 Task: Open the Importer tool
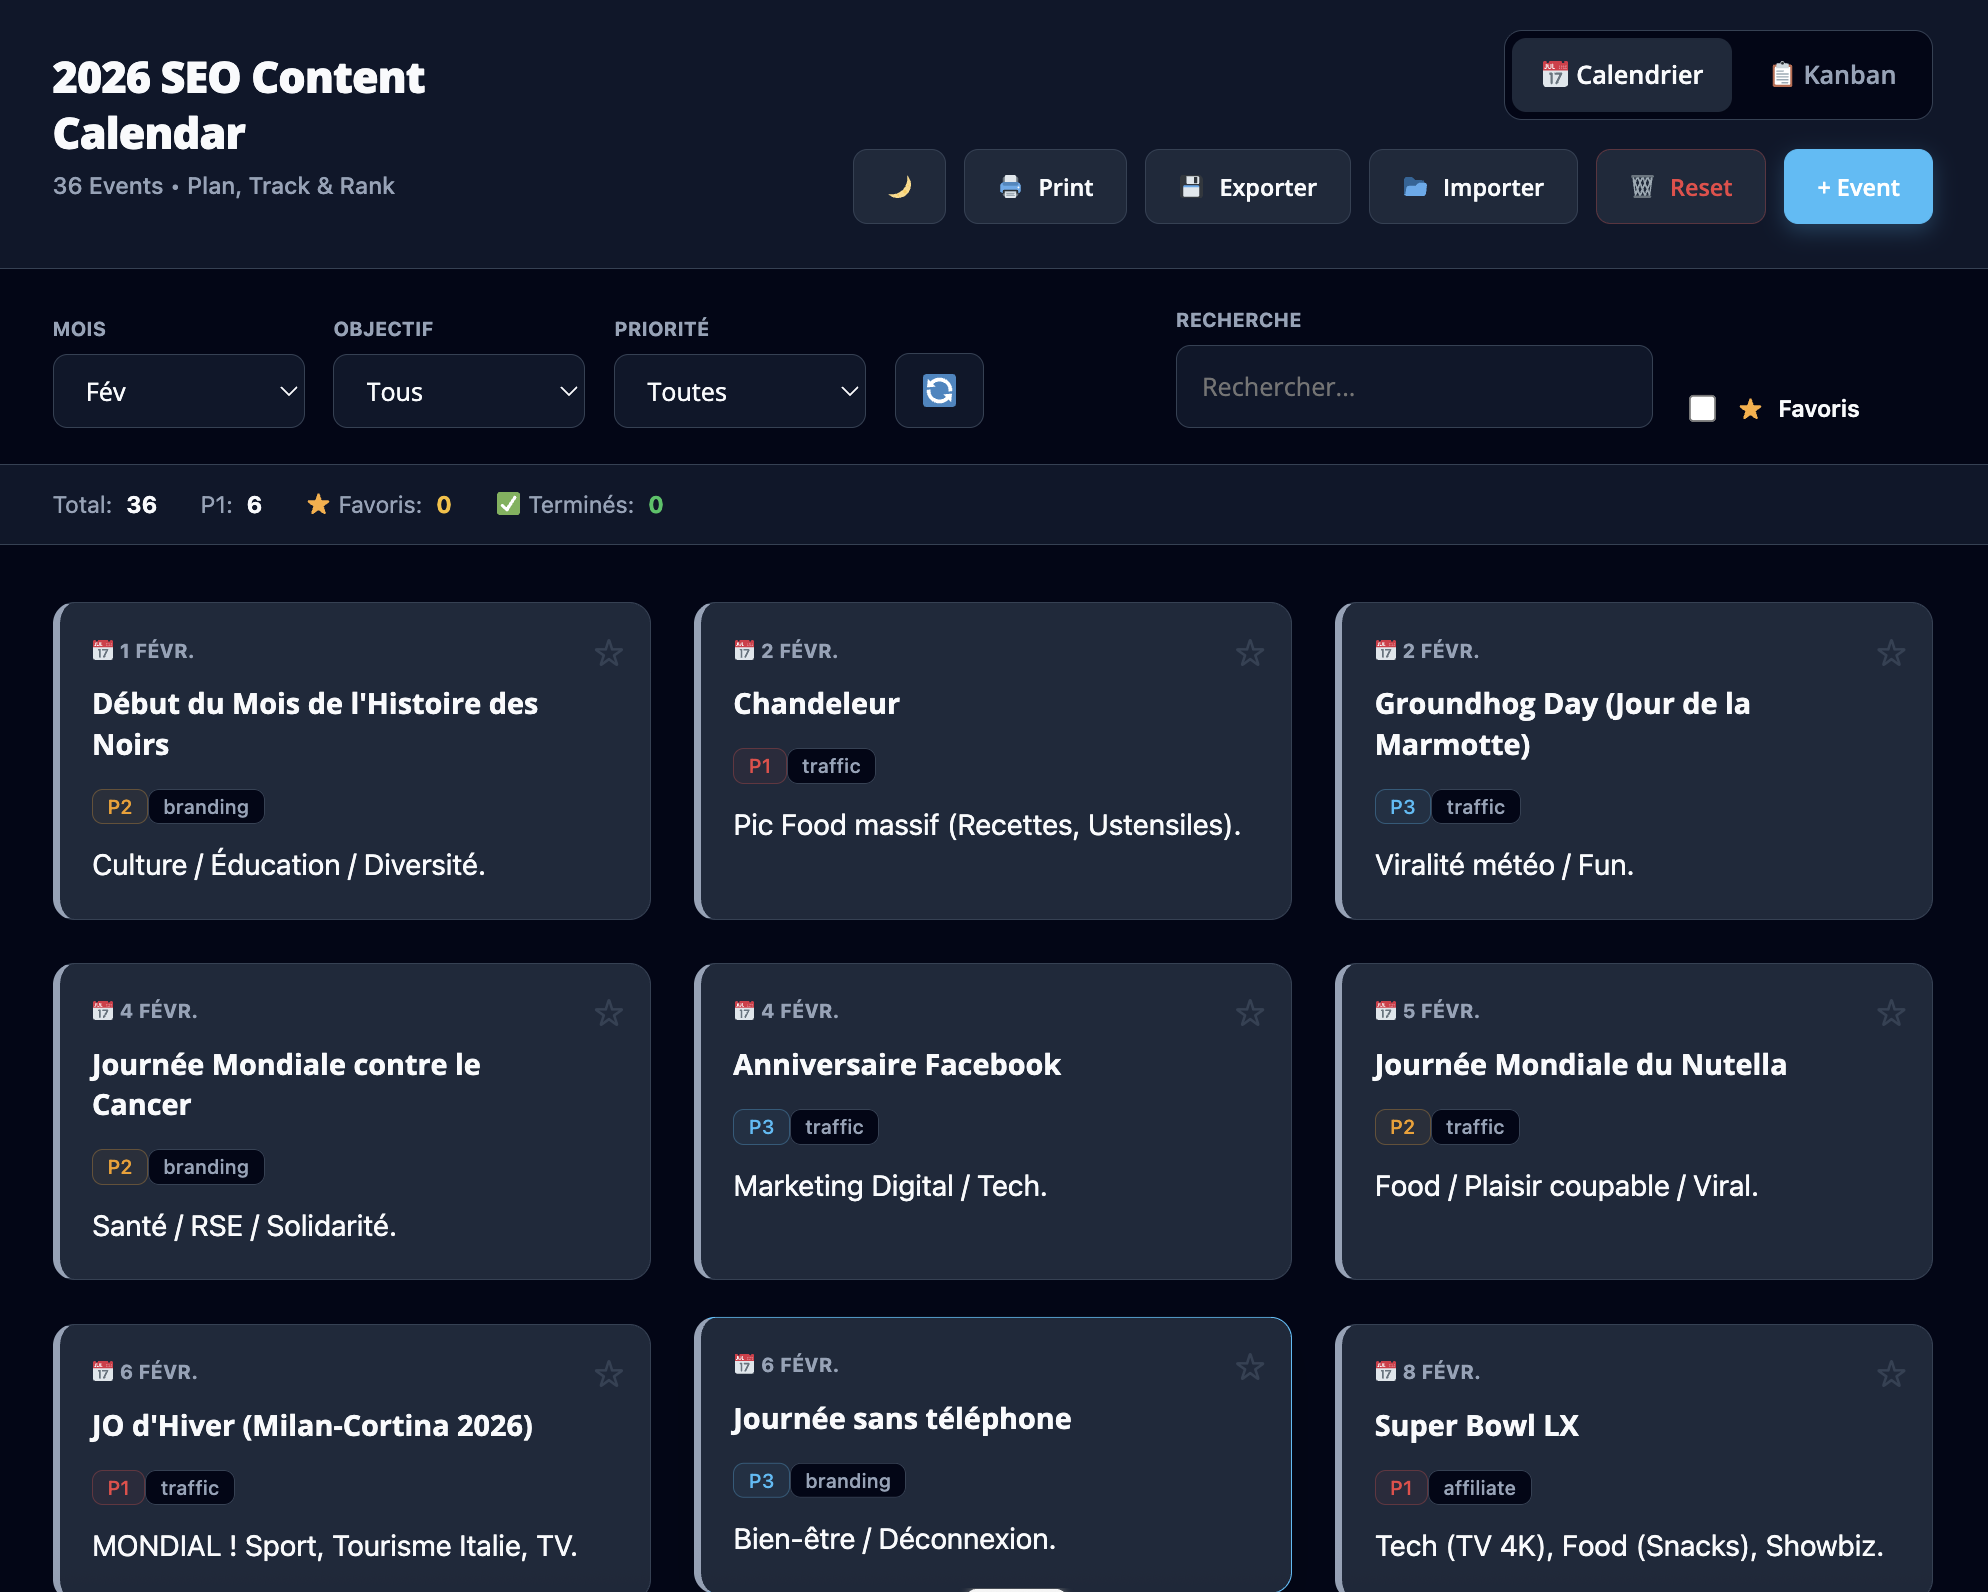point(1472,187)
